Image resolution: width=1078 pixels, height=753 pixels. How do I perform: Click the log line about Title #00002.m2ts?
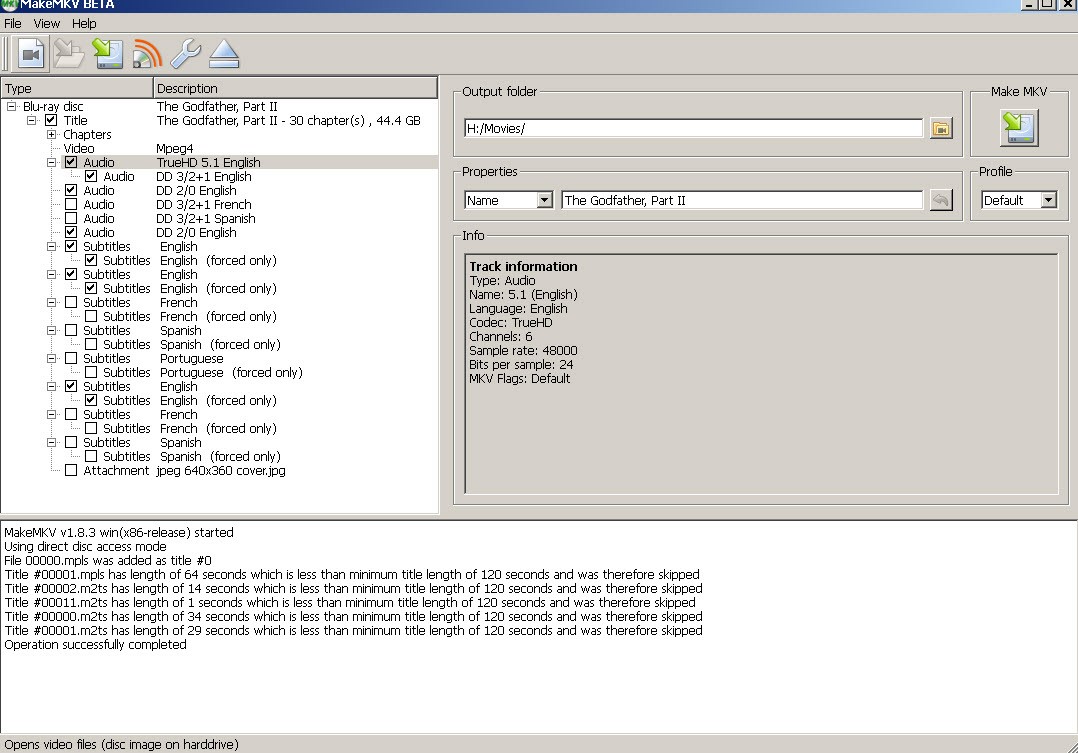(353, 589)
